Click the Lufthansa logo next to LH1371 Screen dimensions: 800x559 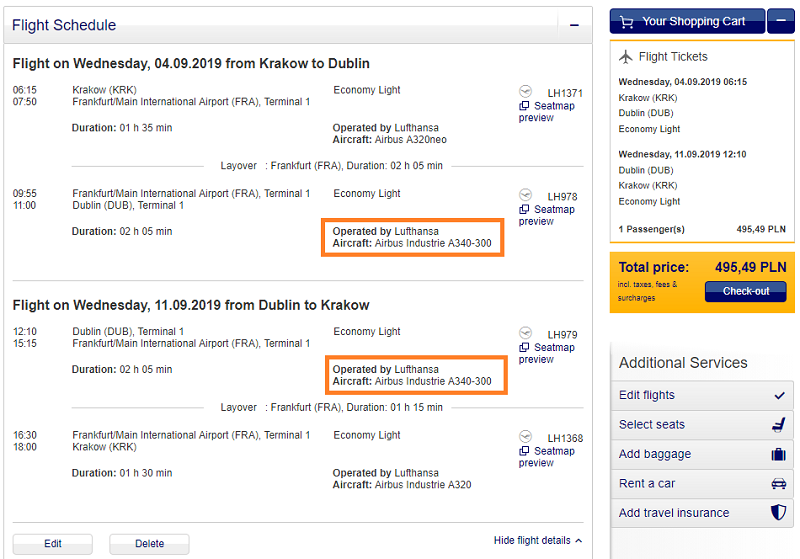pyautogui.click(x=526, y=91)
